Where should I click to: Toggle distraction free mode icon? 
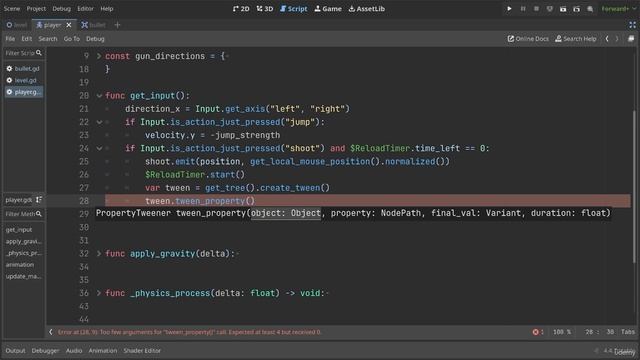632,25
